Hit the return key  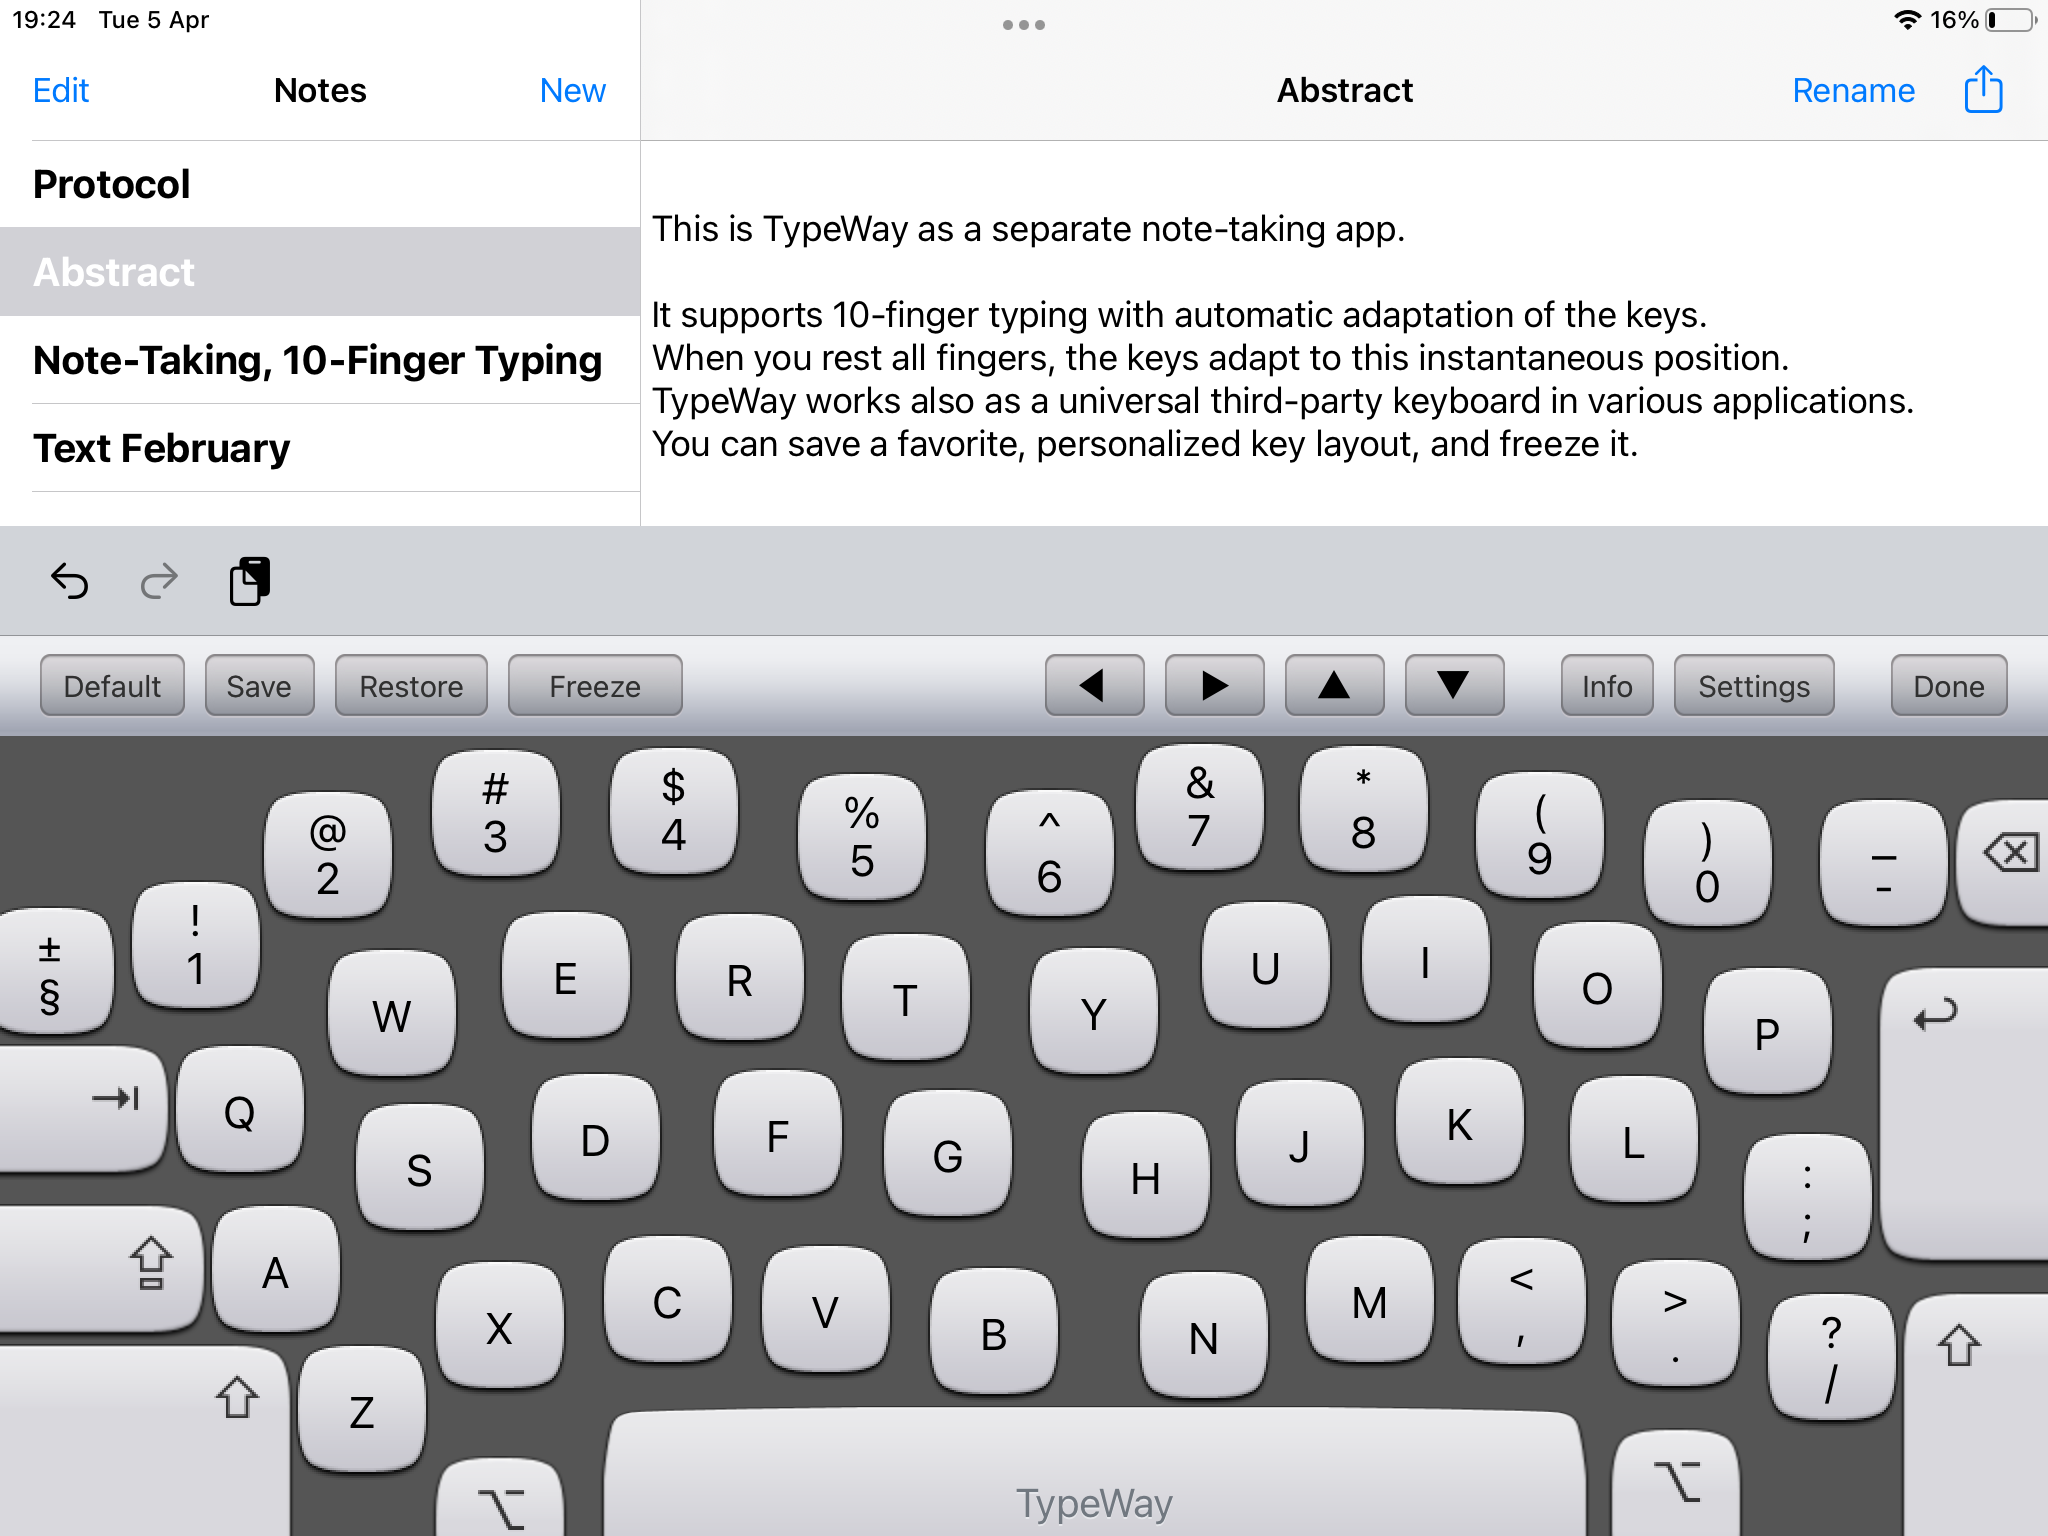tap(1964, 1112)
